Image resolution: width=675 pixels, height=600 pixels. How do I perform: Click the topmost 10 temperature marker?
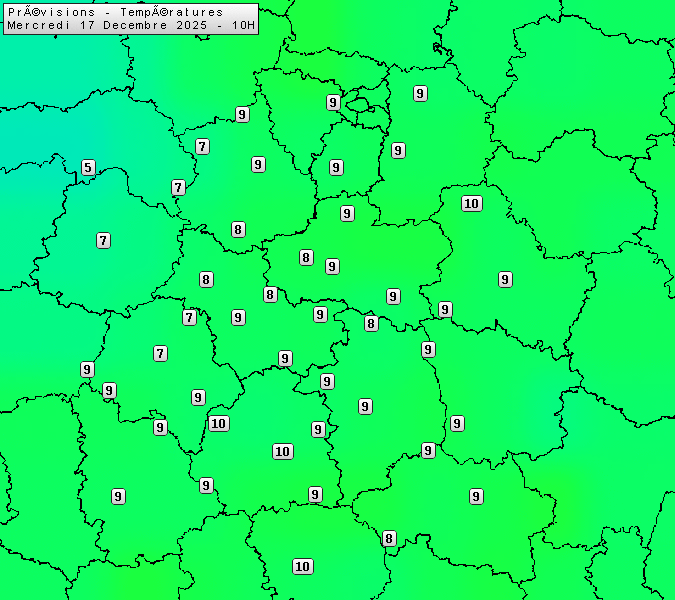point(472,204)
